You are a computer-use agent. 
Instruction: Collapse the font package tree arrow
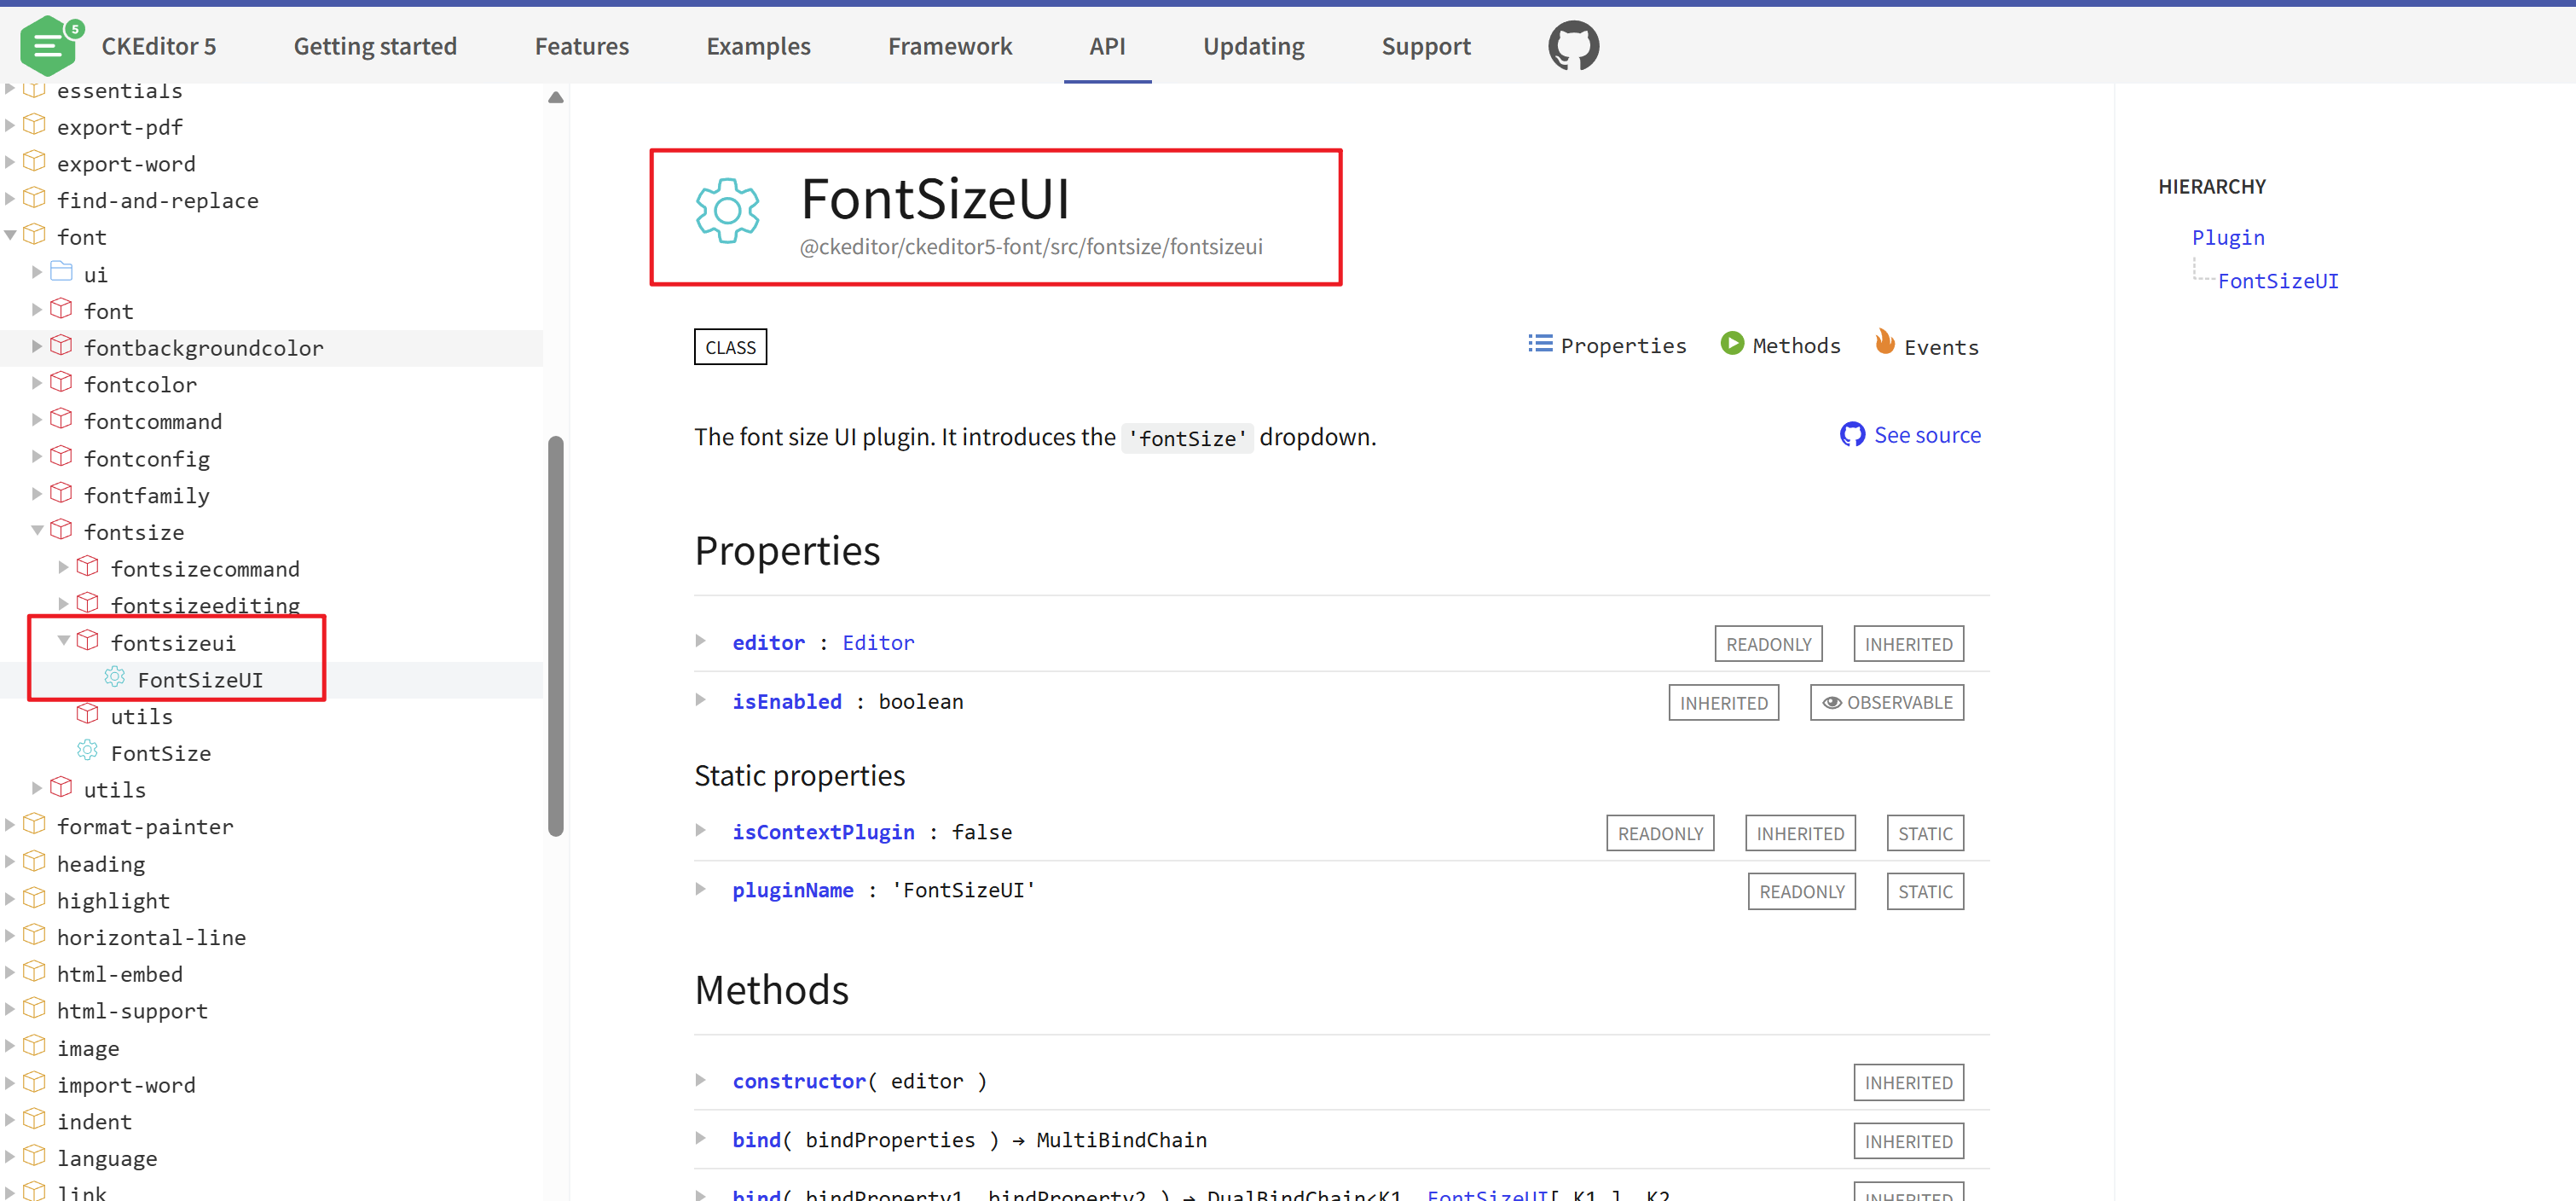point(11,236)
